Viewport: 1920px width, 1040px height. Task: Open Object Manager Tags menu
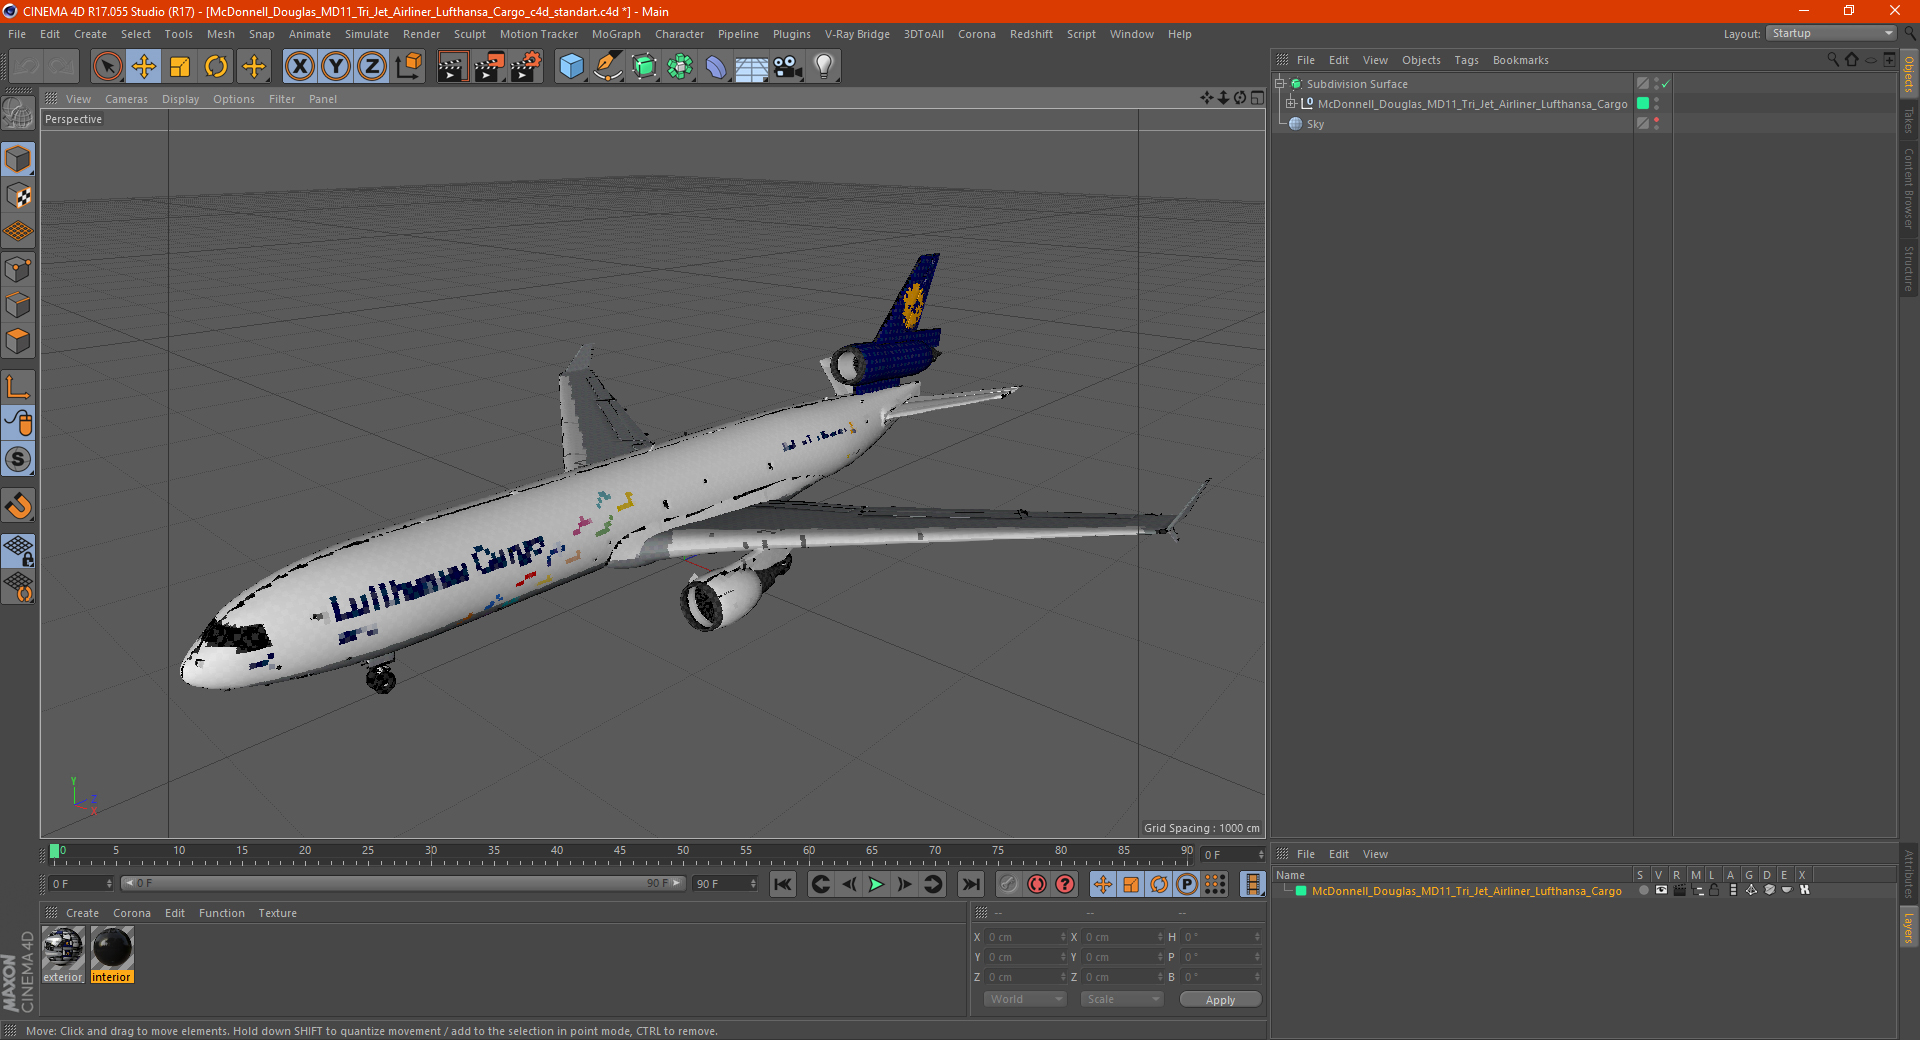1466,60
